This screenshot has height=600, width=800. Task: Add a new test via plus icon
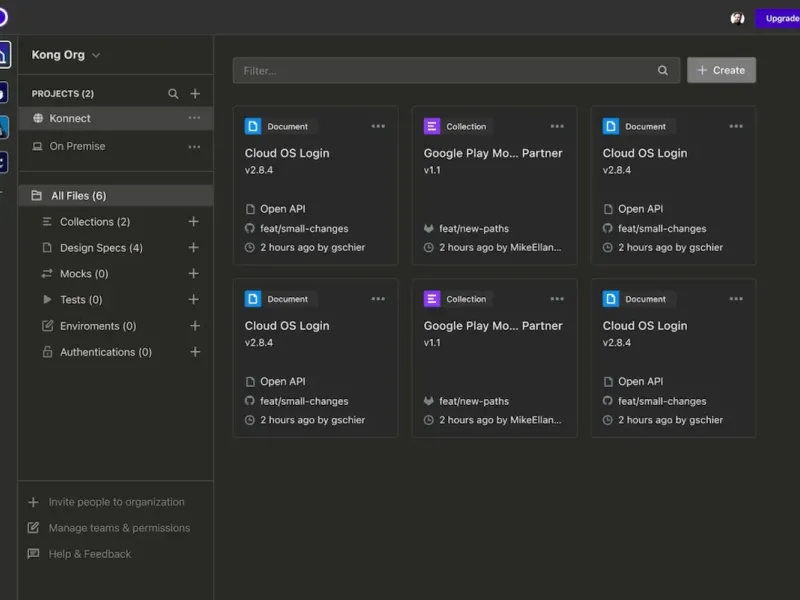(194, 300)
